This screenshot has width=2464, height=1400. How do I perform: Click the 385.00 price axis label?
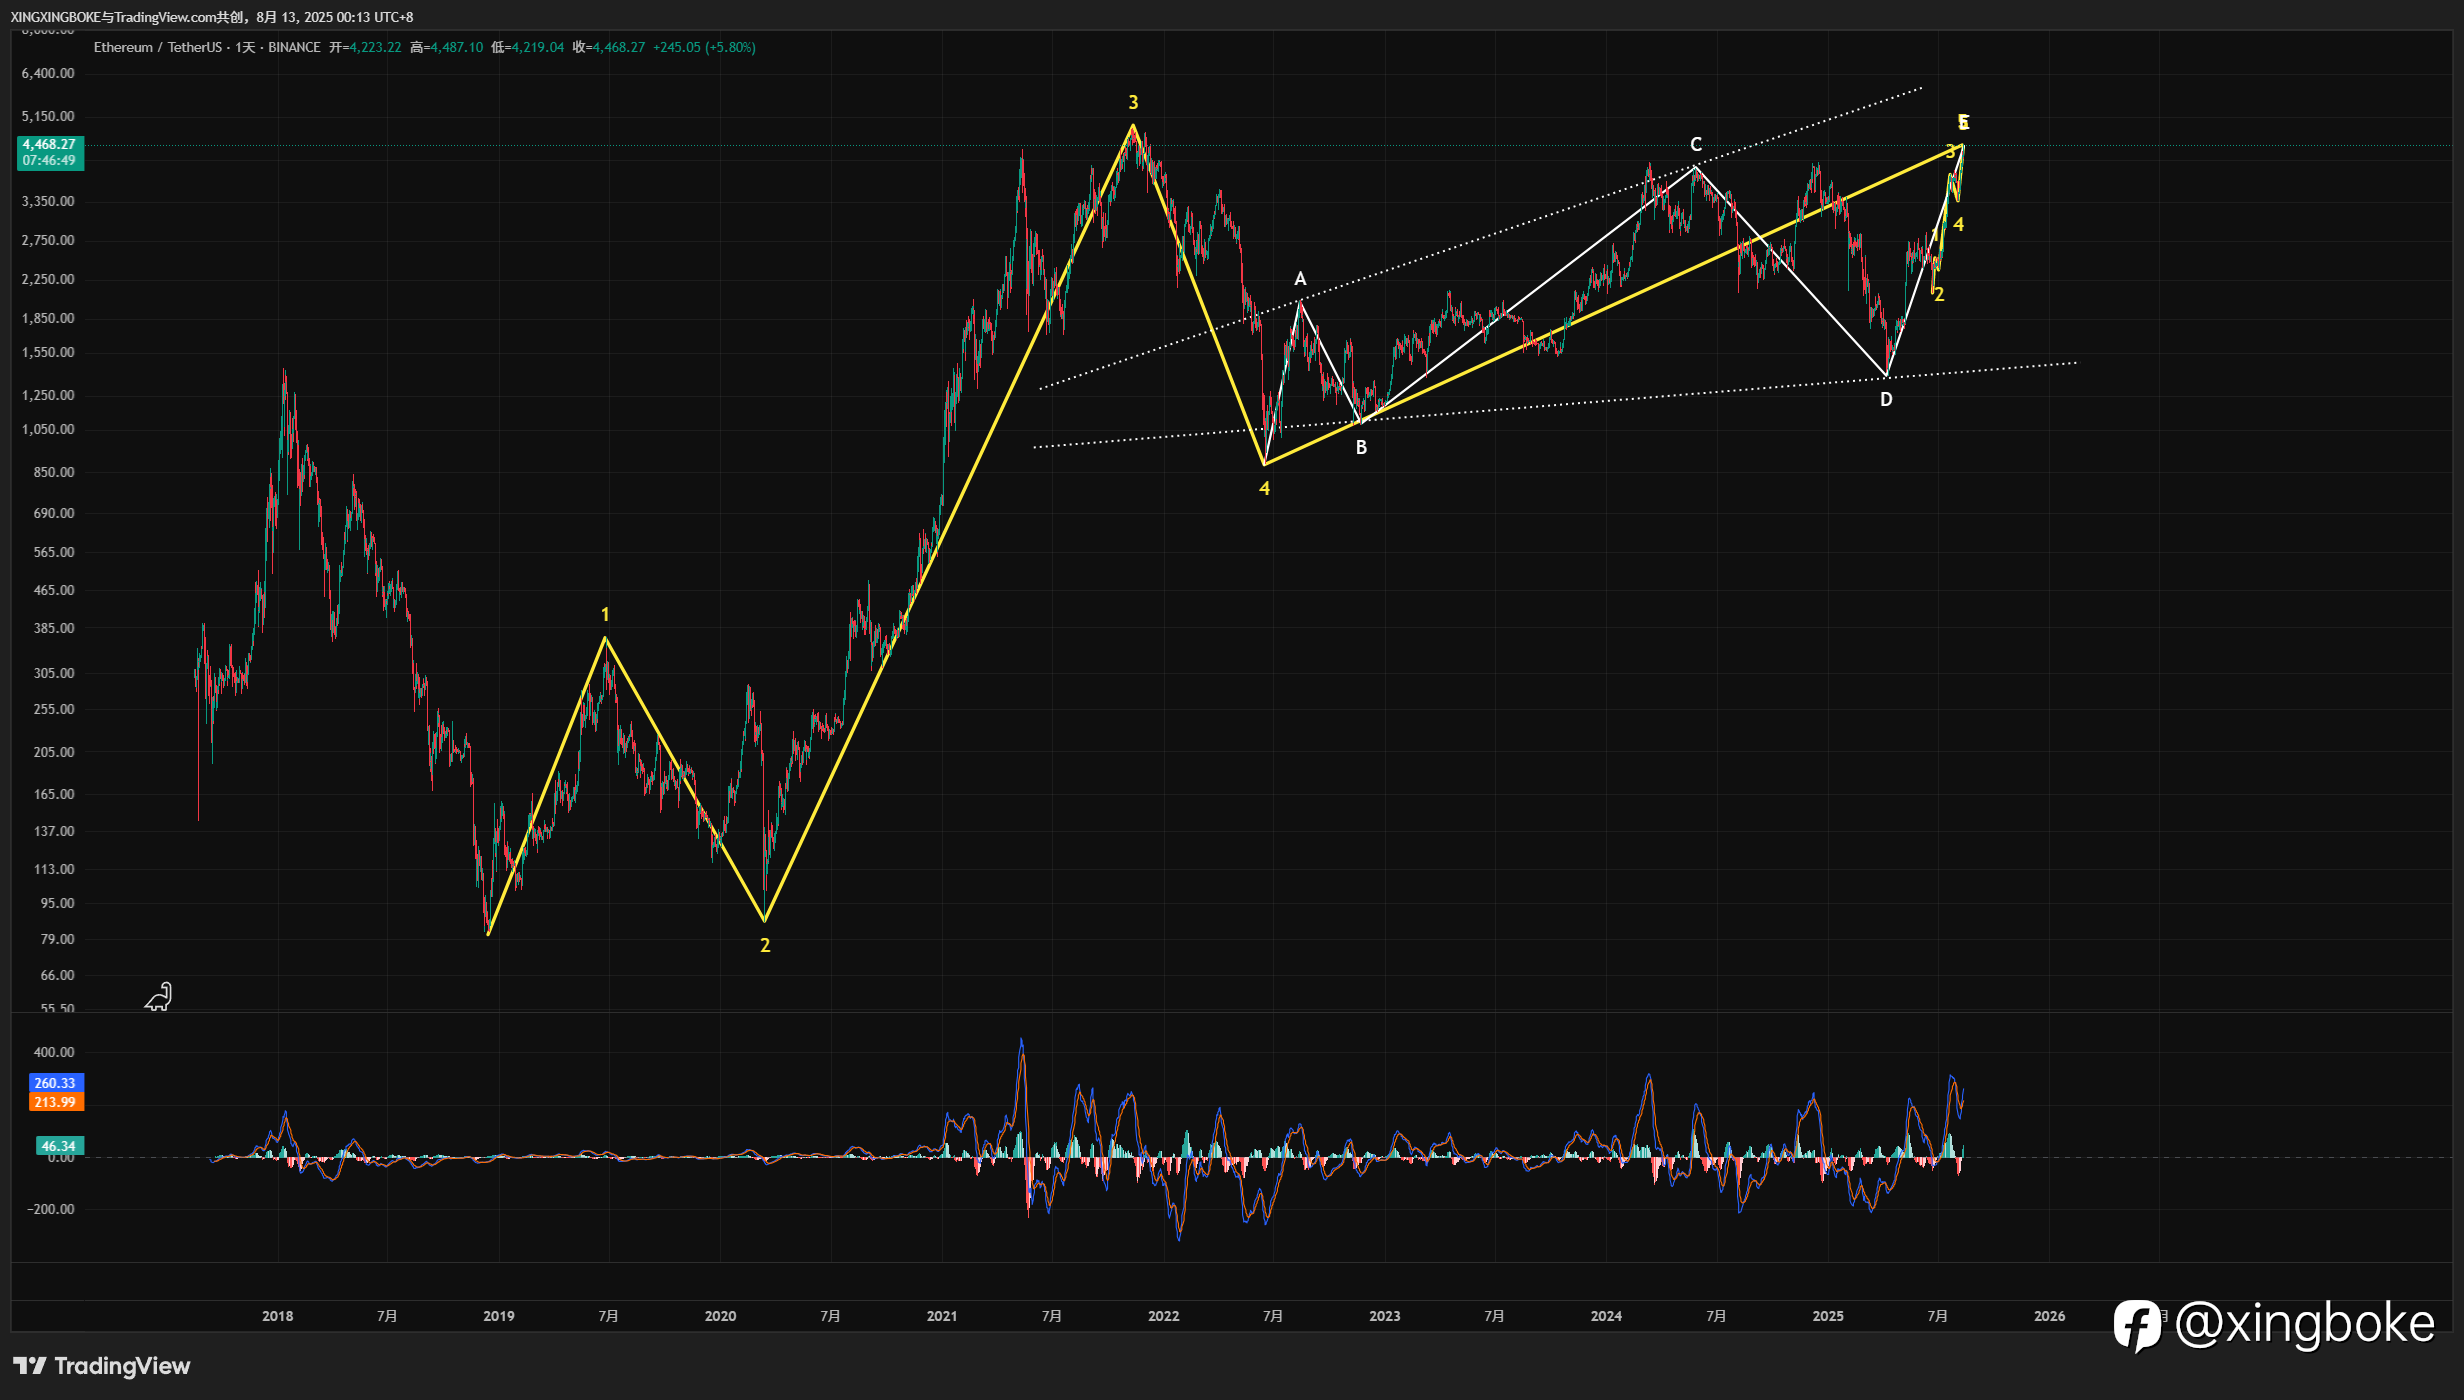click(54, 629)
